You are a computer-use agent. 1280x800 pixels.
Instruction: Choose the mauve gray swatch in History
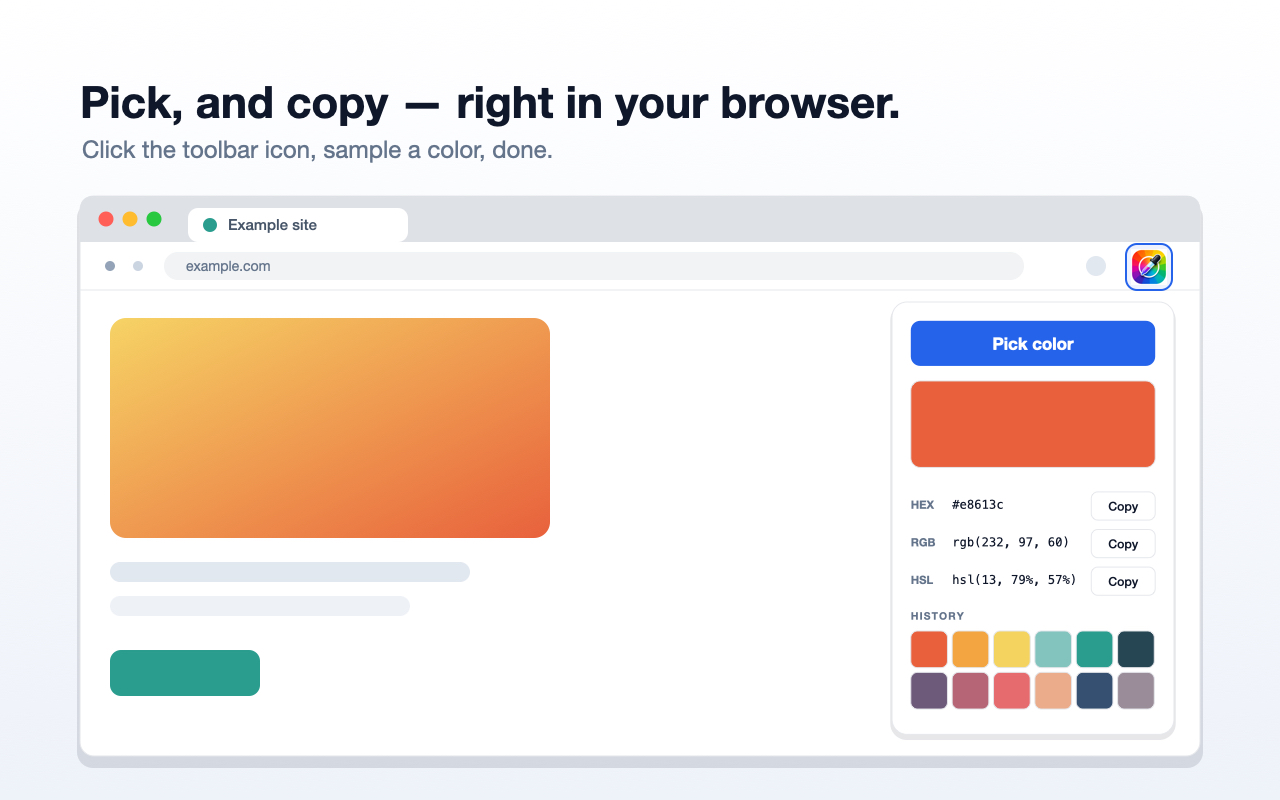[1136, 691]
